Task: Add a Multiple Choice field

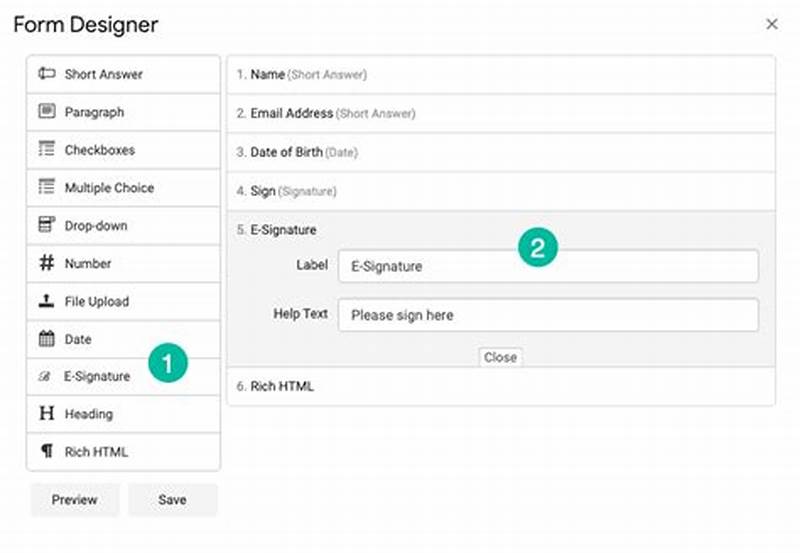Action: (123, 187)
